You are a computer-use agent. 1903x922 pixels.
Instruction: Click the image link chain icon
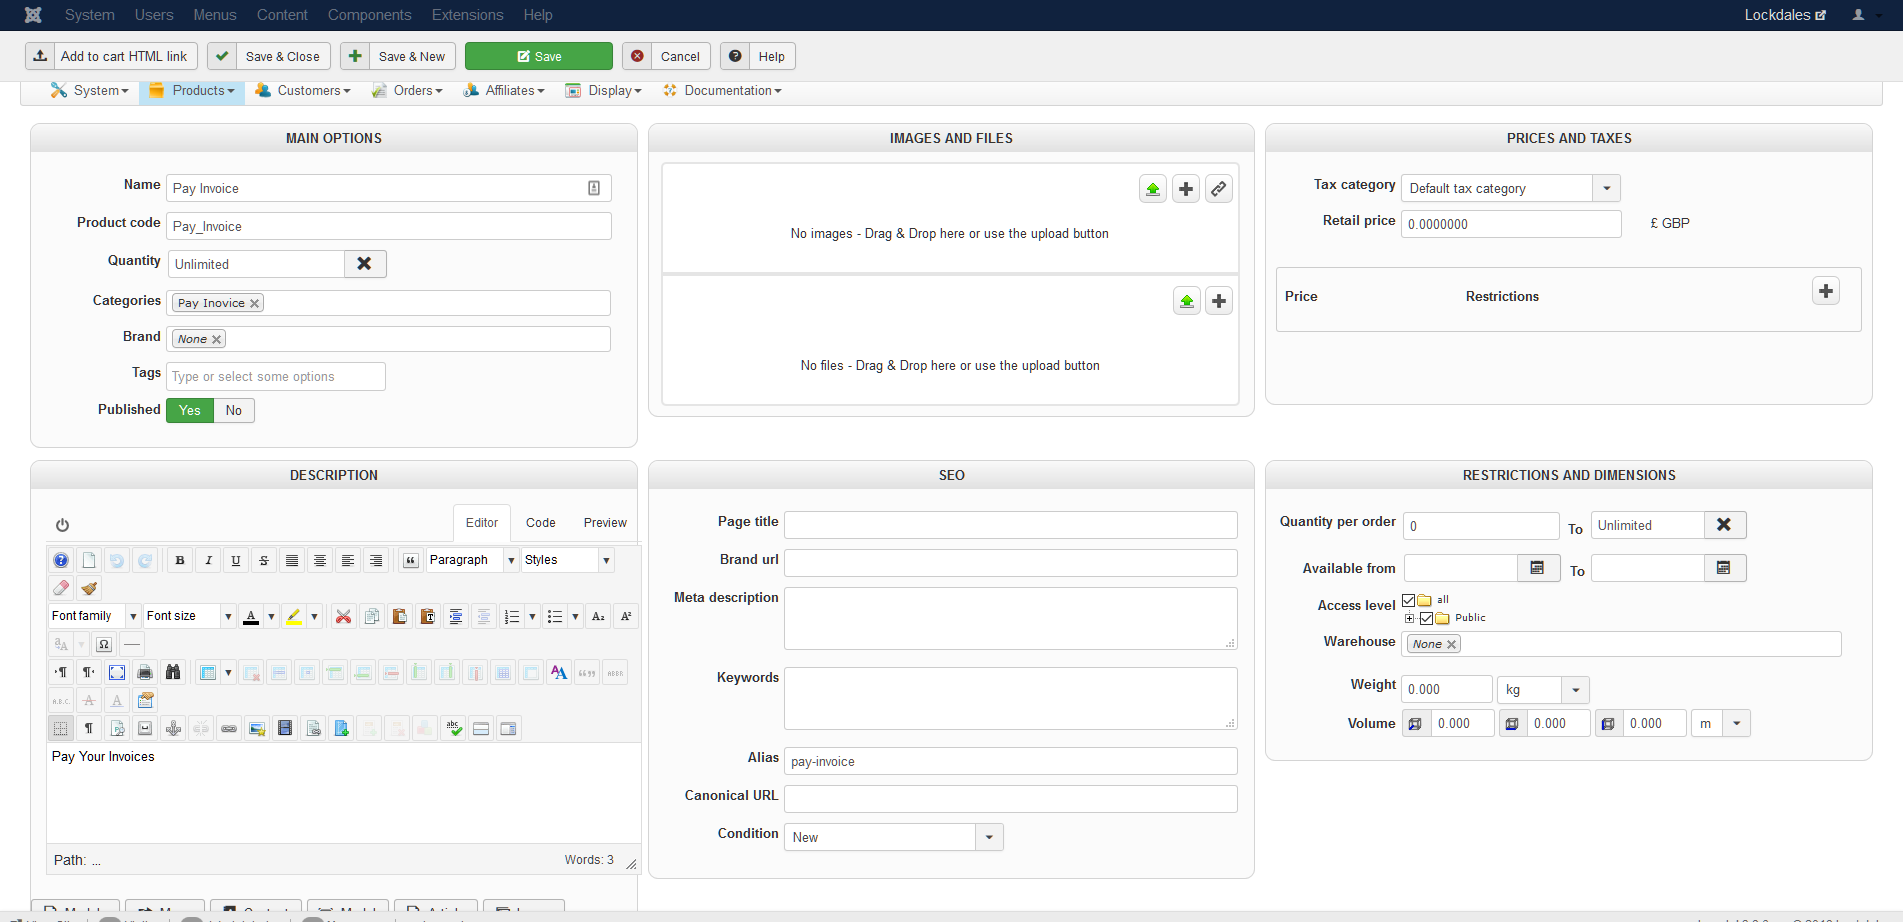[1218, 189]
